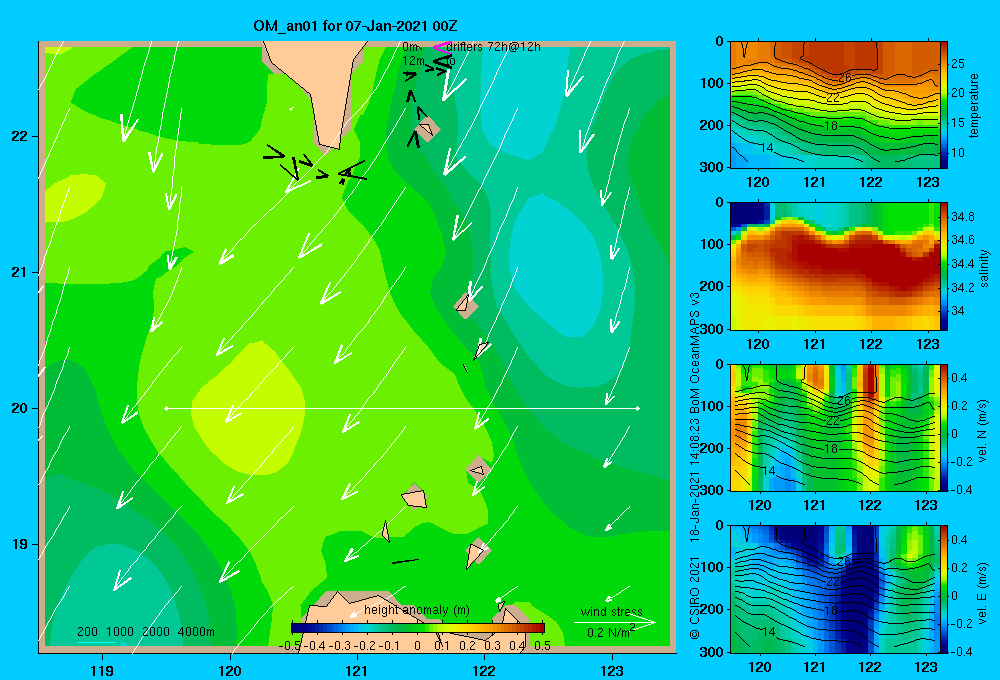Click the 'drifters 72h@12h' legend label
This screenshot has height=680, width=1000.
tap(494, 47)
